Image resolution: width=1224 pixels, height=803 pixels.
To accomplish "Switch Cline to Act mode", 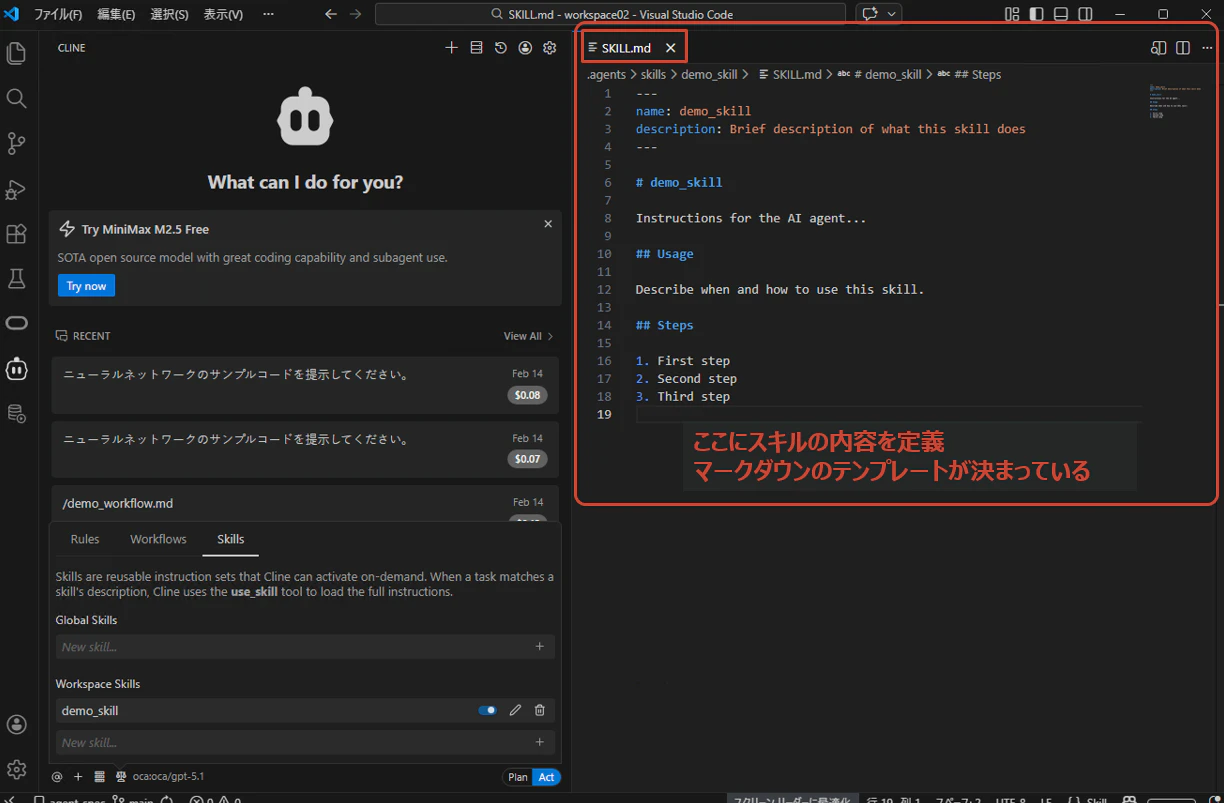I will coord(547,777).
